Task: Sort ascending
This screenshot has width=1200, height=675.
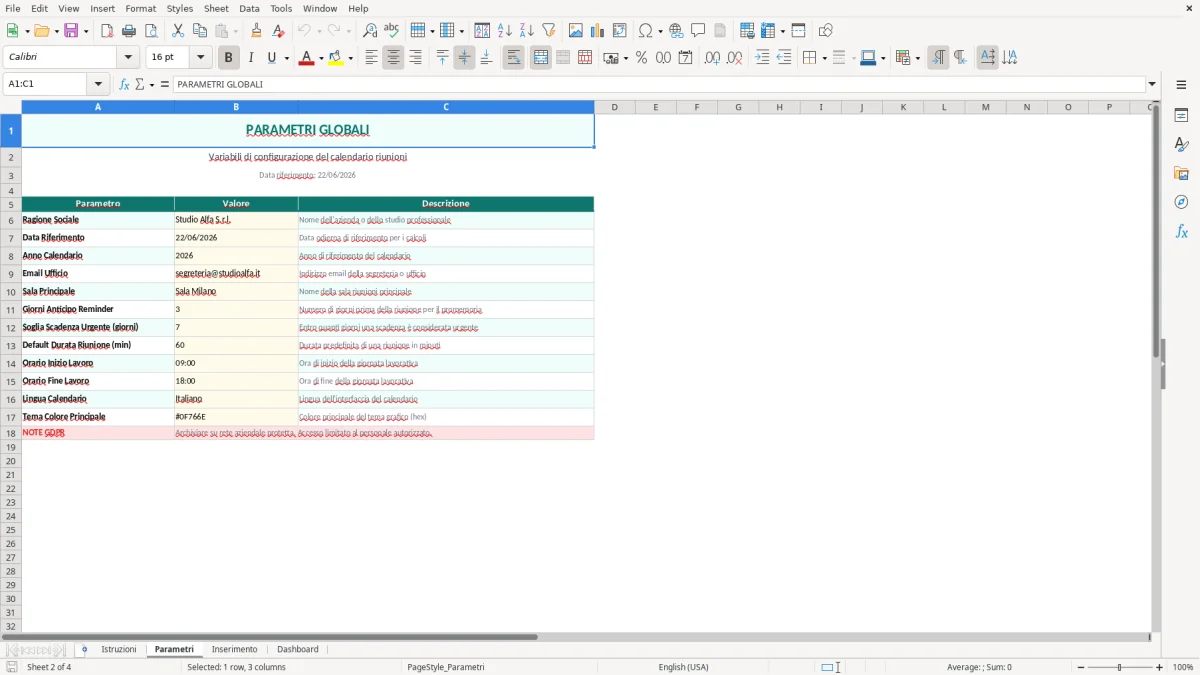Action: (505, 31)
